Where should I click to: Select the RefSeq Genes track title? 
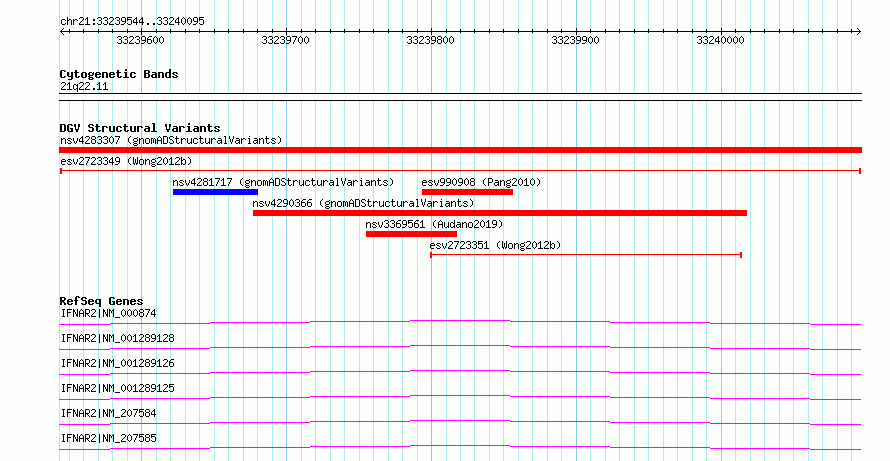pyautogui.click(x=101, y=301)
